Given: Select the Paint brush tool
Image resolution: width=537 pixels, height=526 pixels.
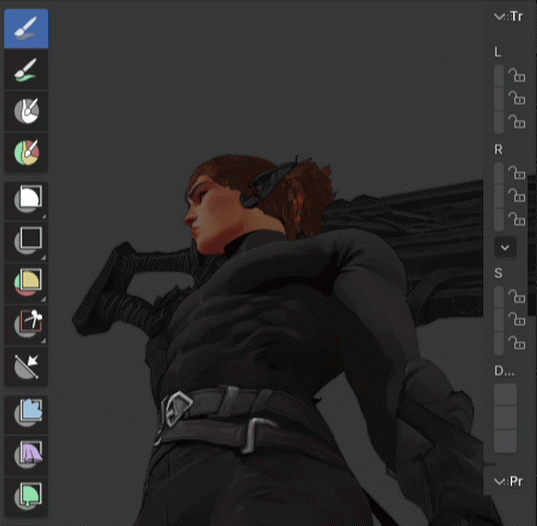Looking at the screenshot, I should (26, 28).
